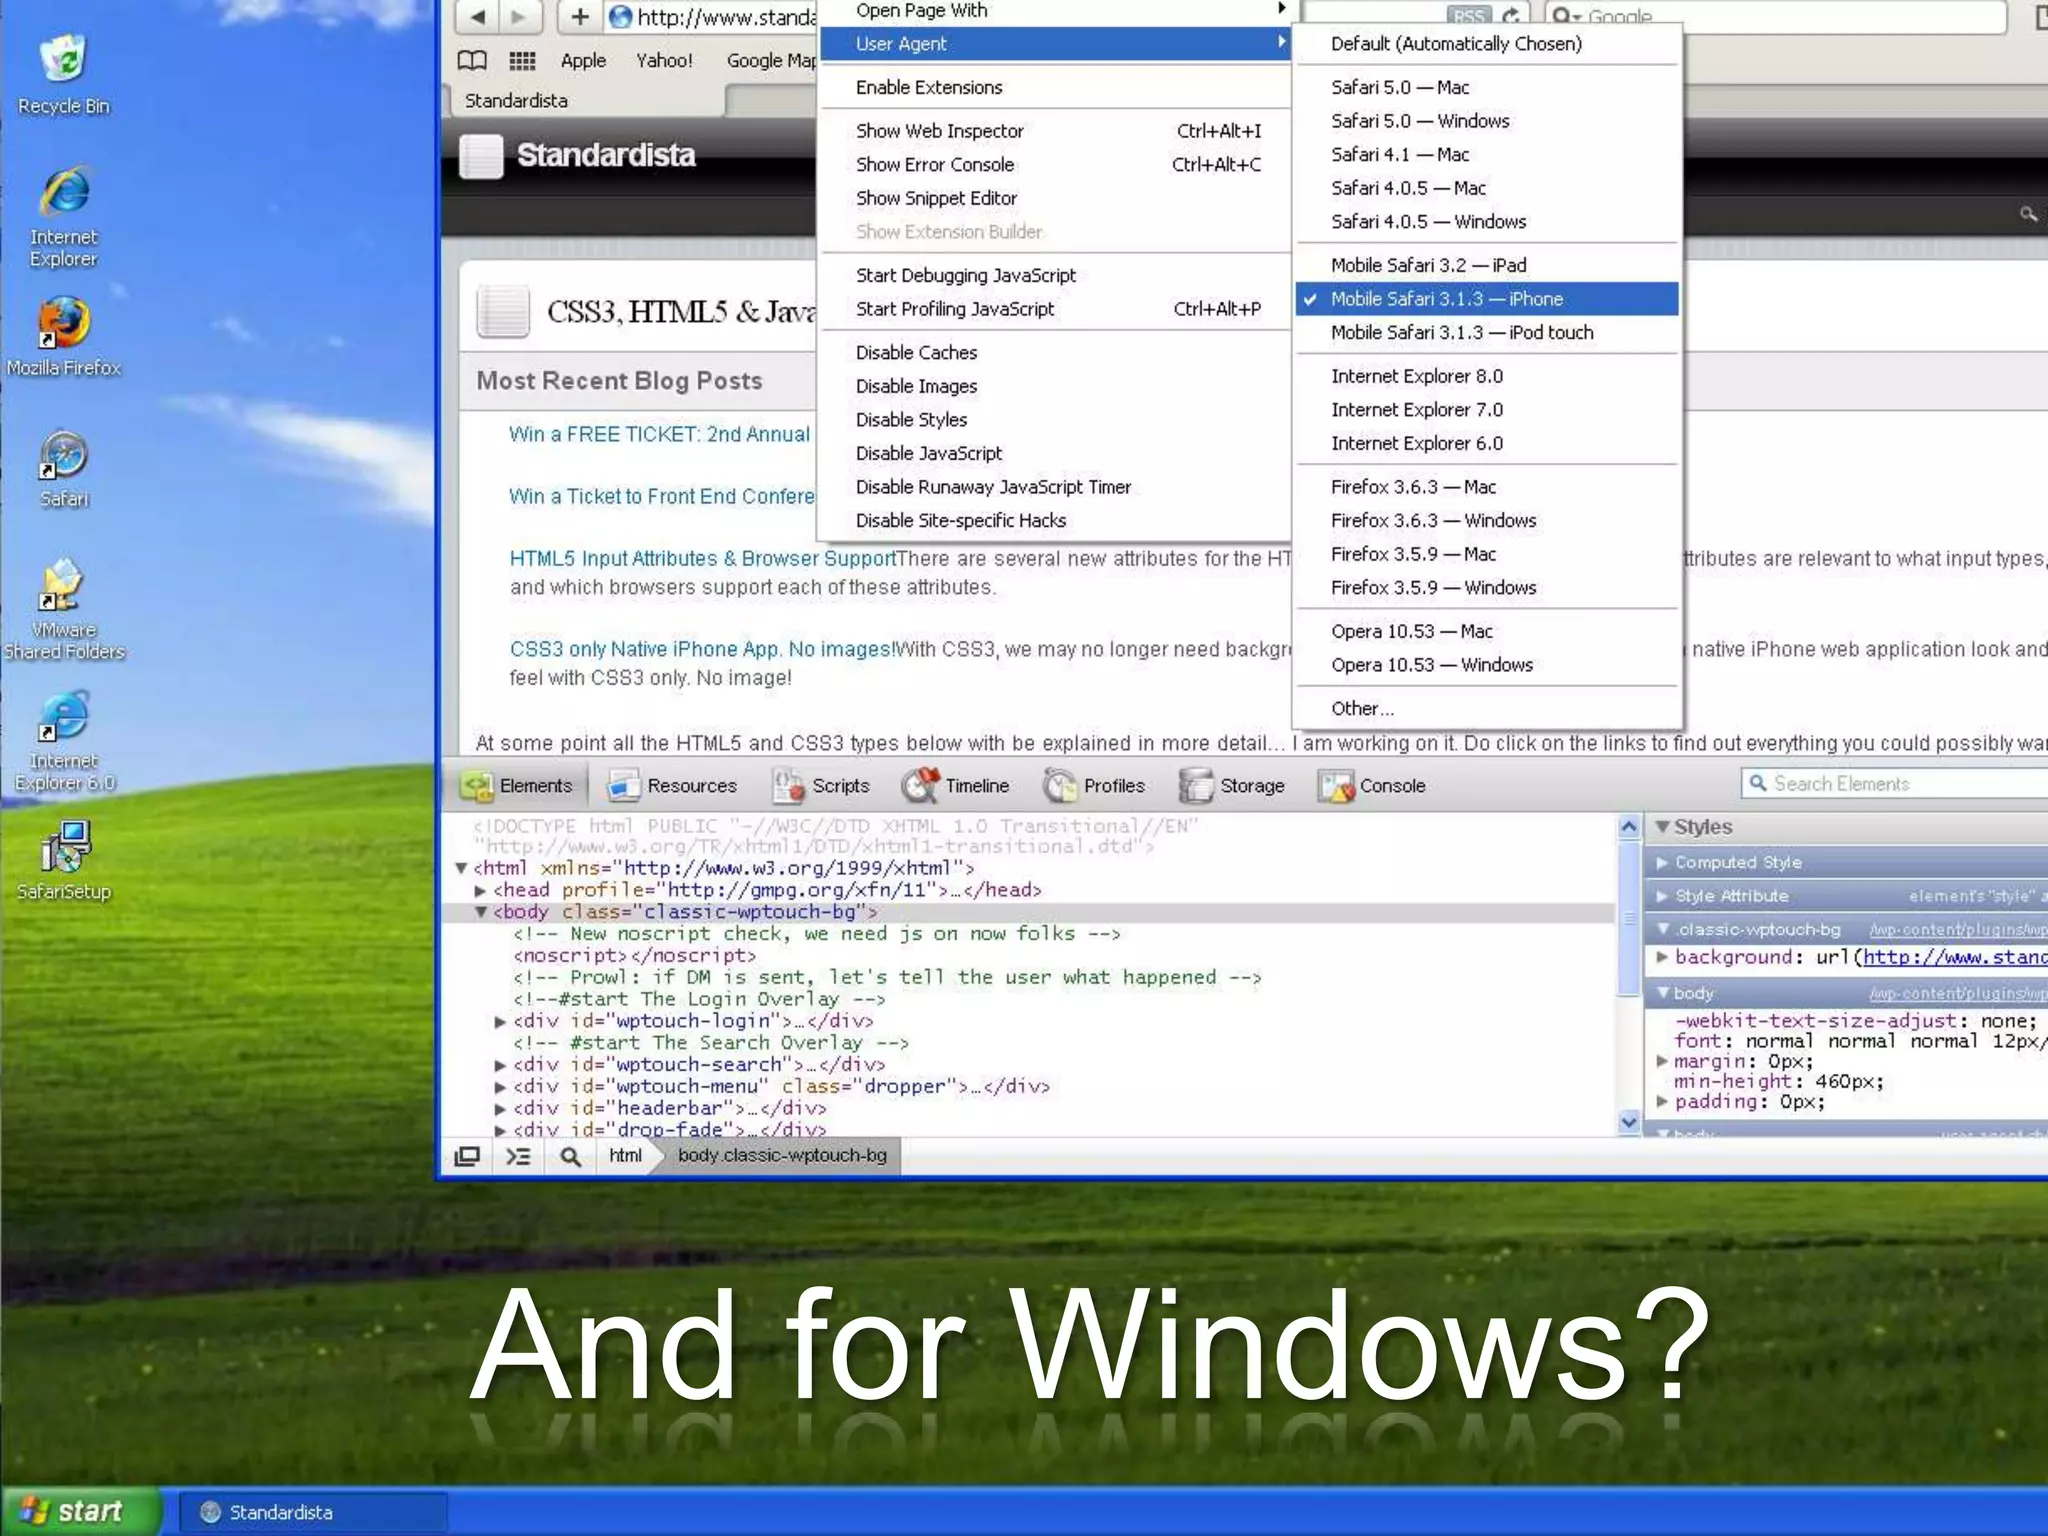Open the Console inspector panel
2048x1536 pixels.
click(1372, 786)
